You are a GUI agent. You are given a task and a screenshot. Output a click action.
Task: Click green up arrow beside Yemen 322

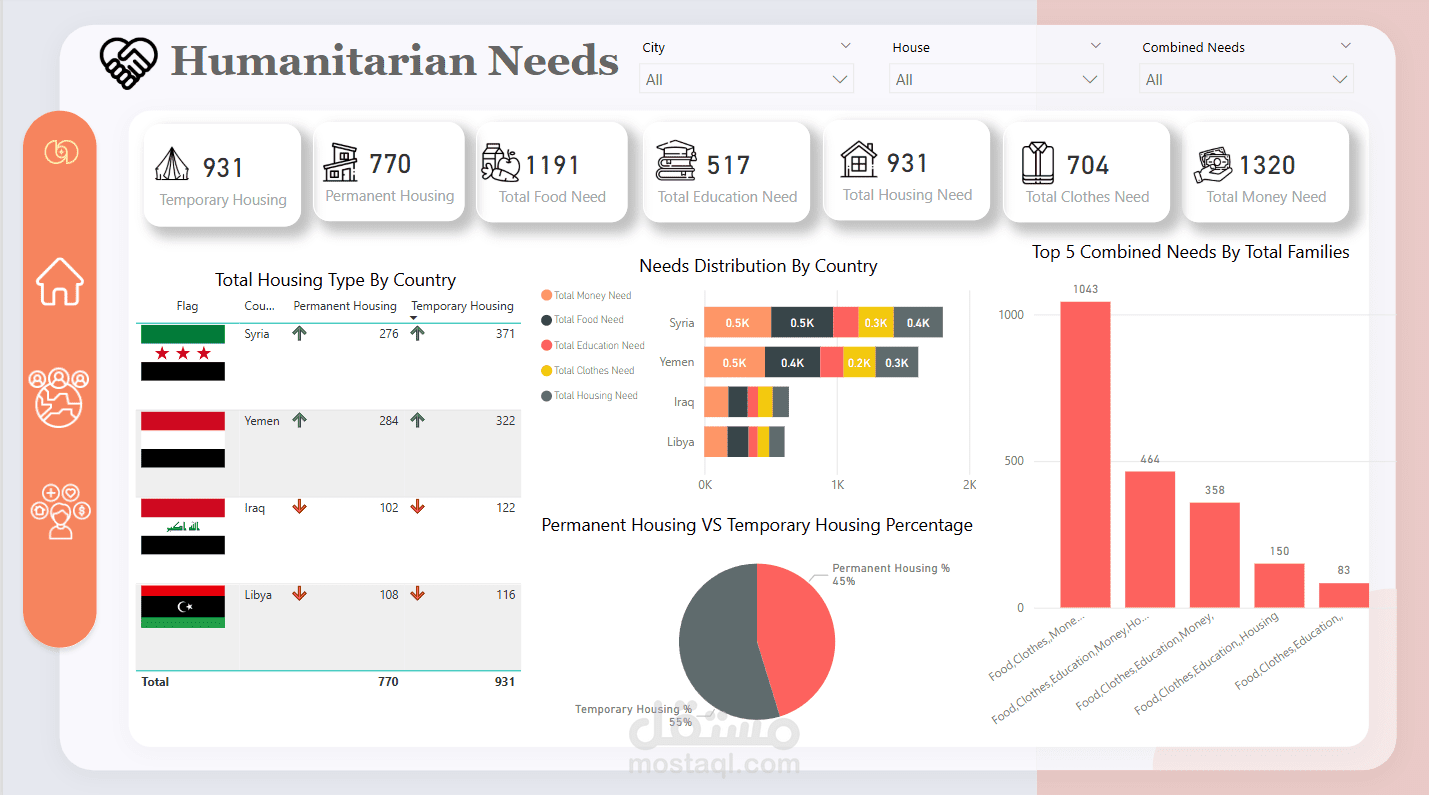click(x=418, y=421)
